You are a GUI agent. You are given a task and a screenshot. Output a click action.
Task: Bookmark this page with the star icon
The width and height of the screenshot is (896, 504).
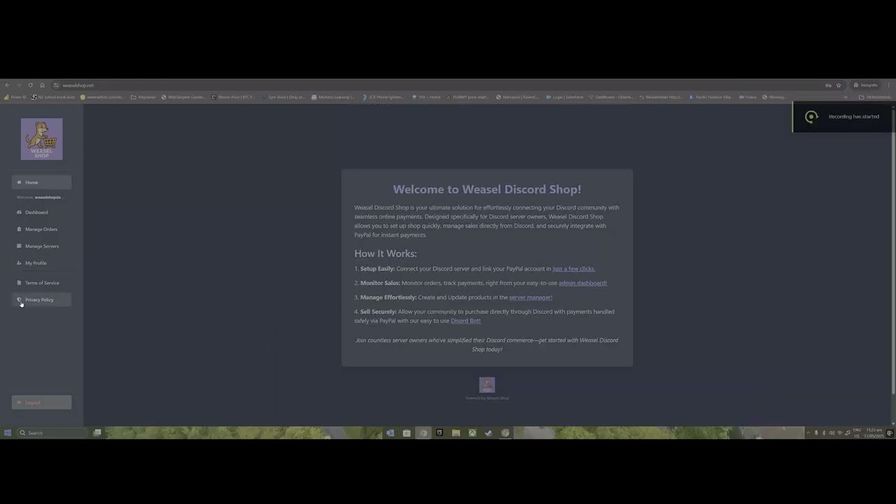pyautogui.click(x=839, y=85)
